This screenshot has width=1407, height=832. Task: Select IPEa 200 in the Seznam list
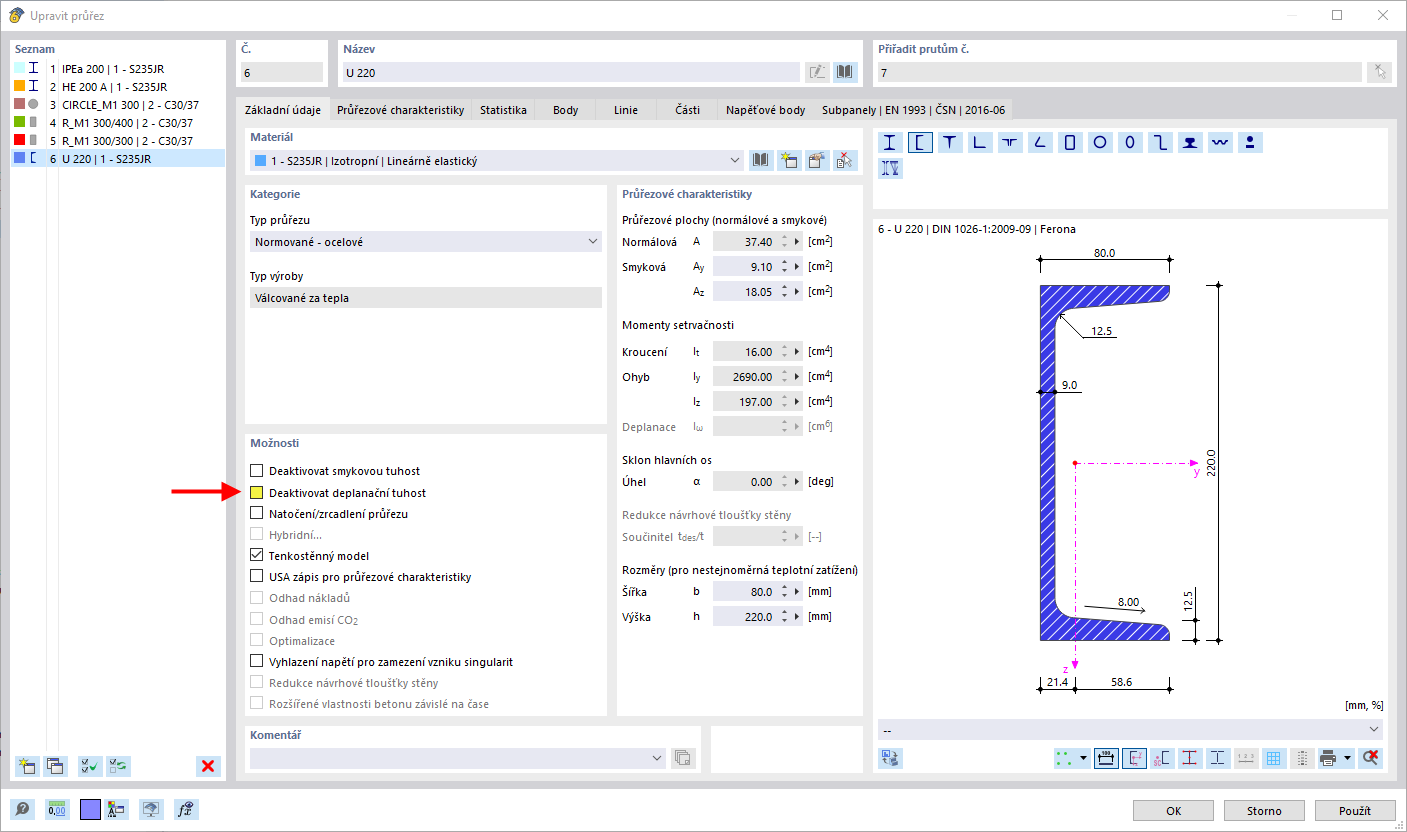click(x=118, y=68)
